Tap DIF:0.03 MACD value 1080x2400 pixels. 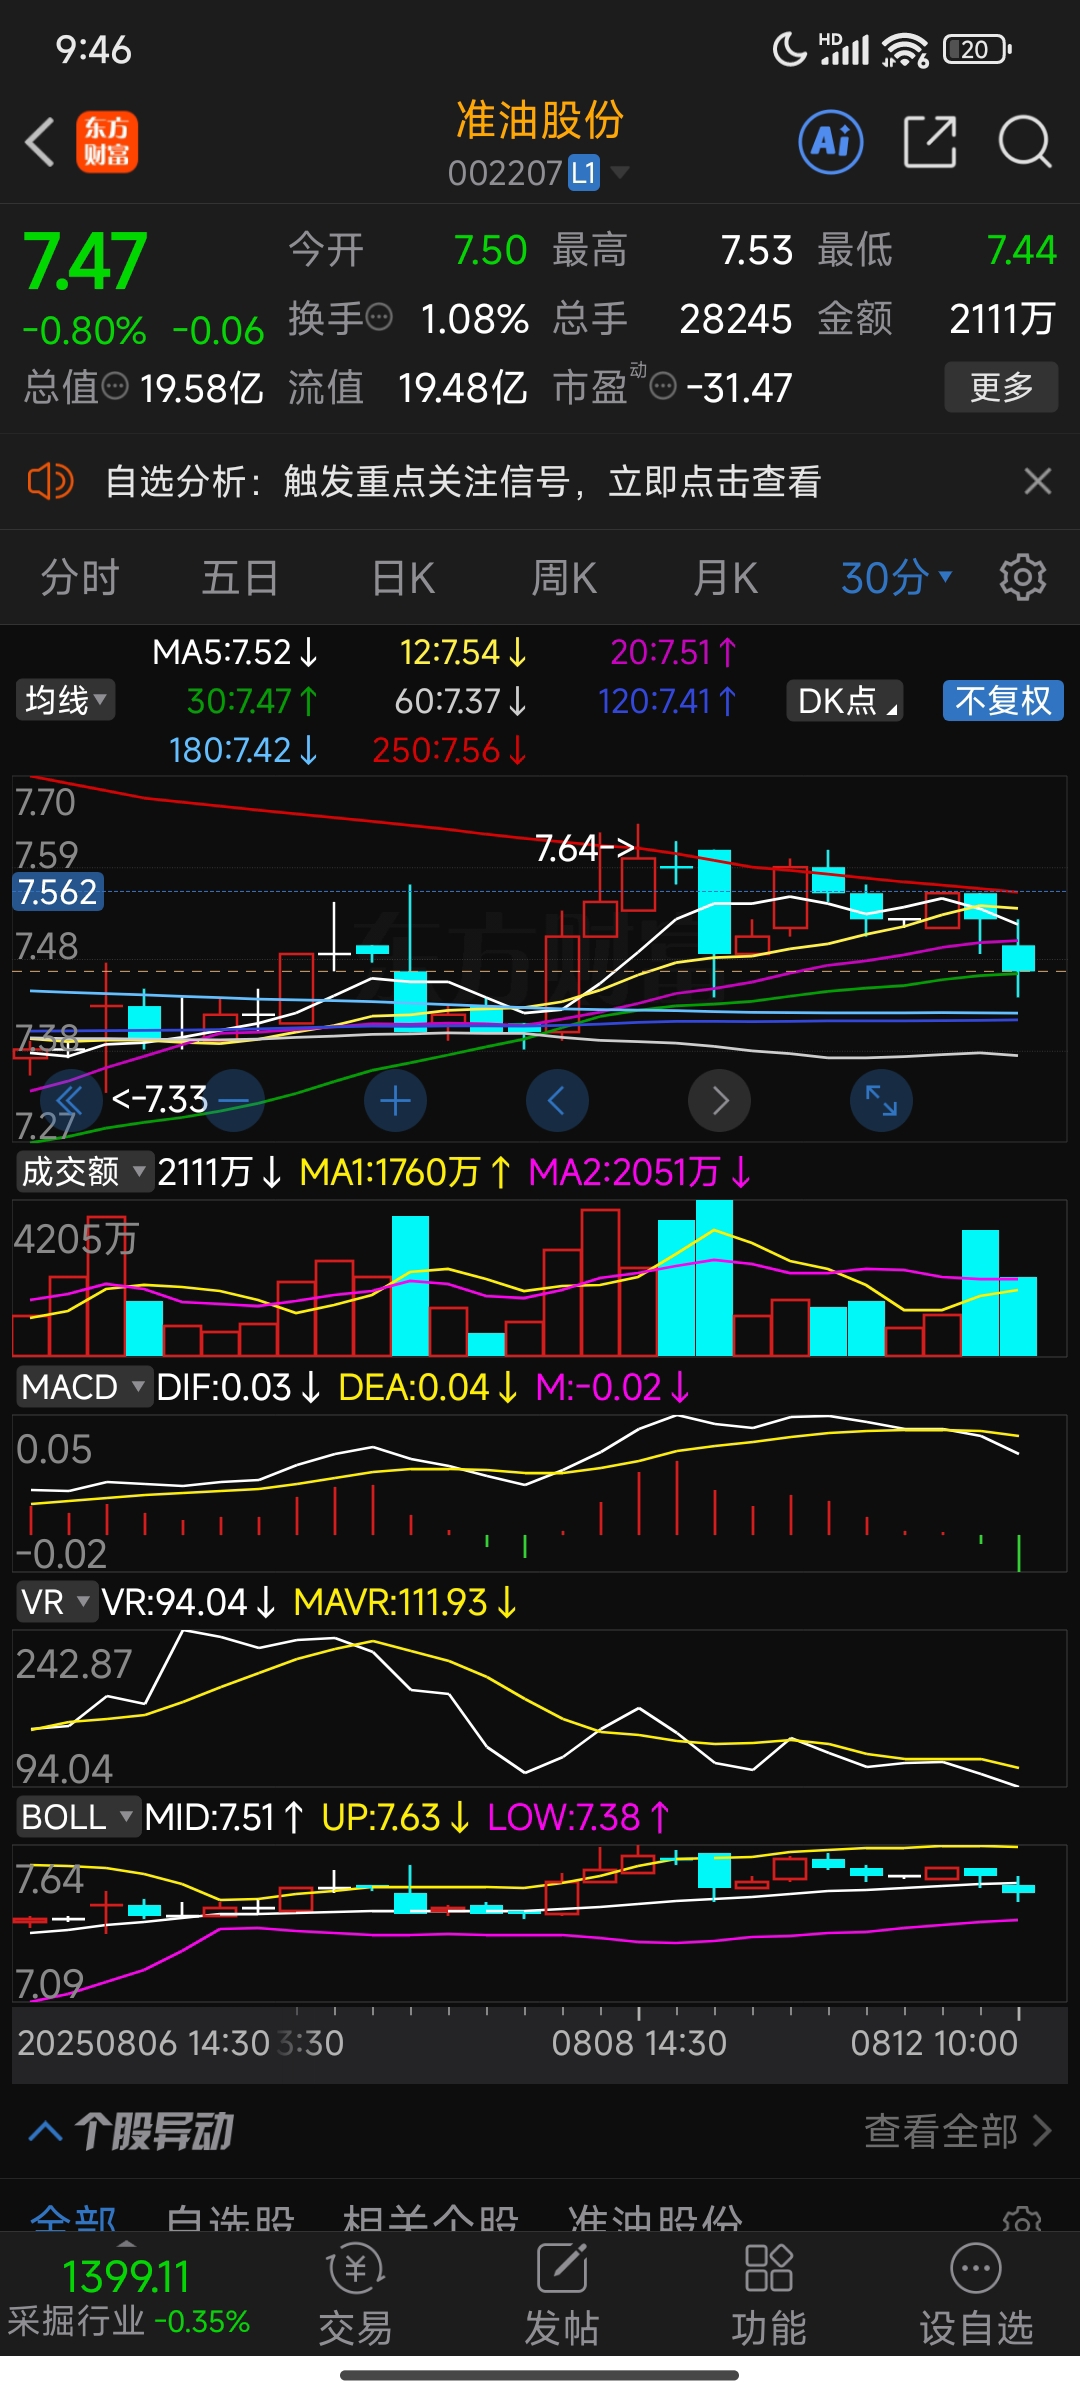click(238, 1387)
